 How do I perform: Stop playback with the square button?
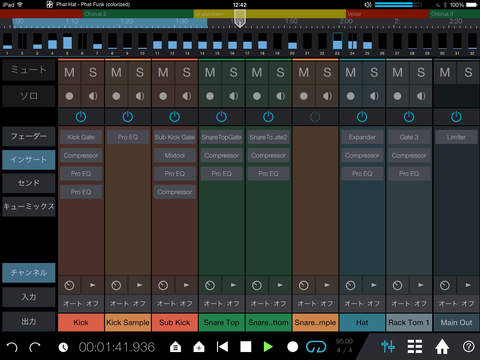[x=246, y=347]
